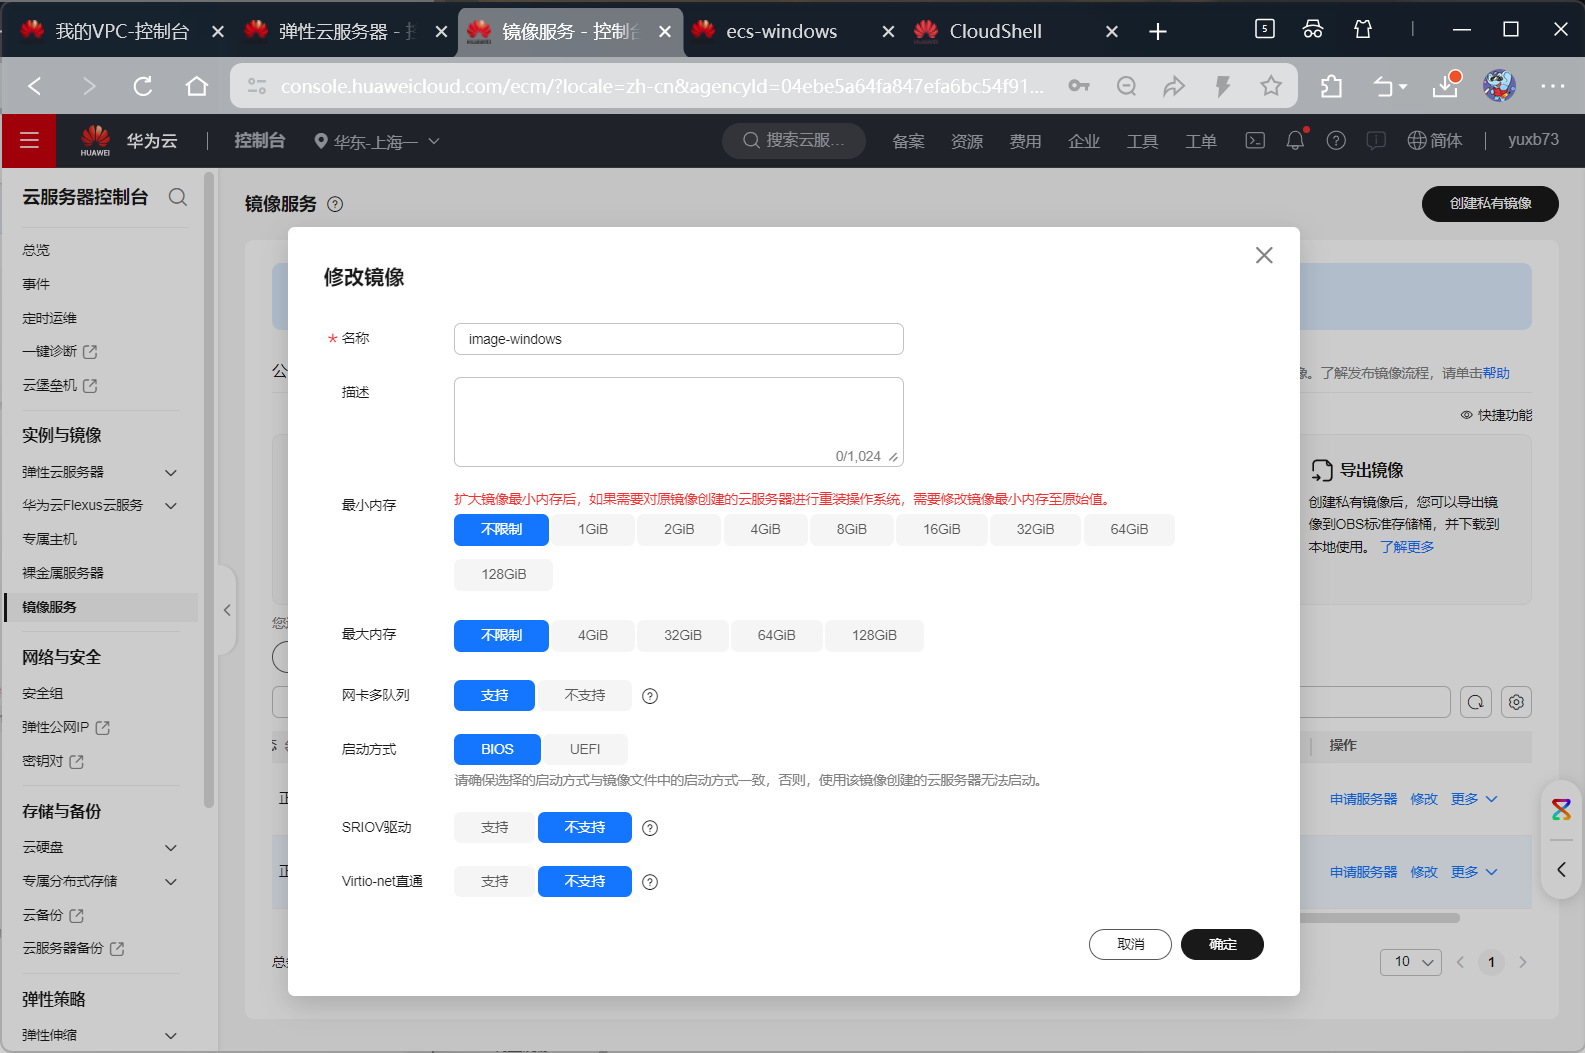Open 工单 in the top menu
1585x1053 pixels.
pyautogui.click(x=1201, y=141)
